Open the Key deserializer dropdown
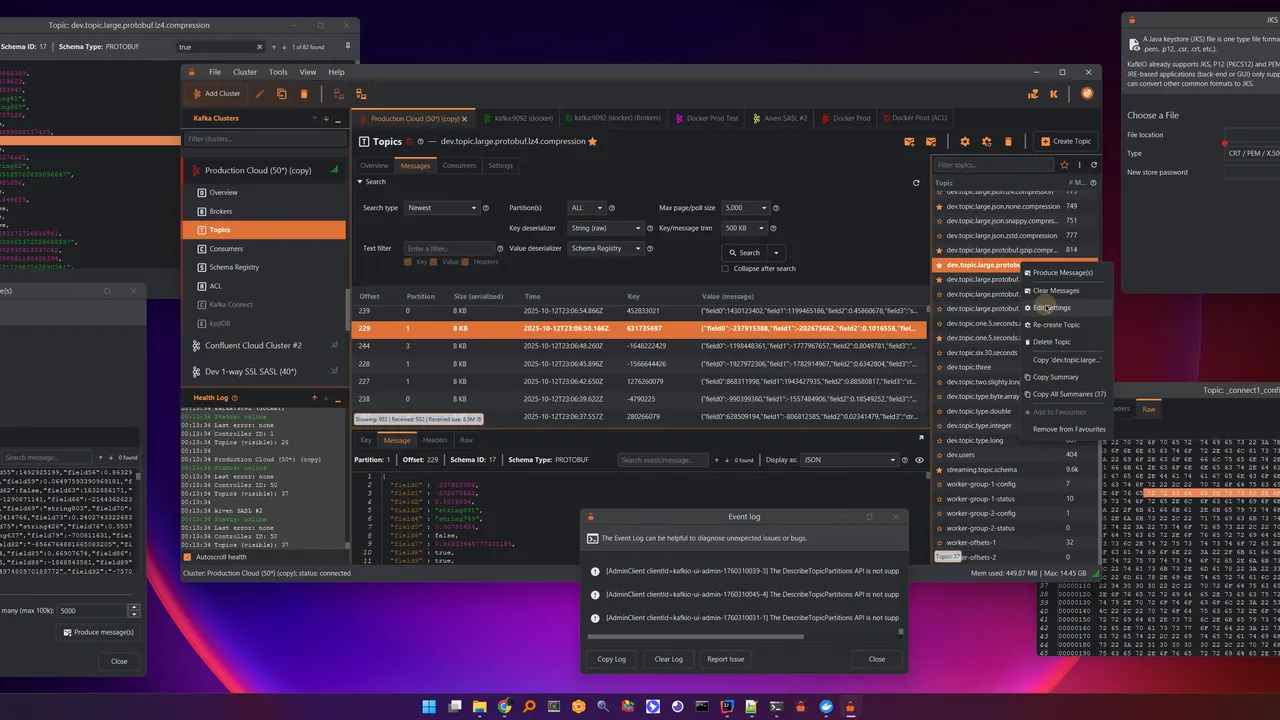The image size is (1280, 720). point(605,228)
